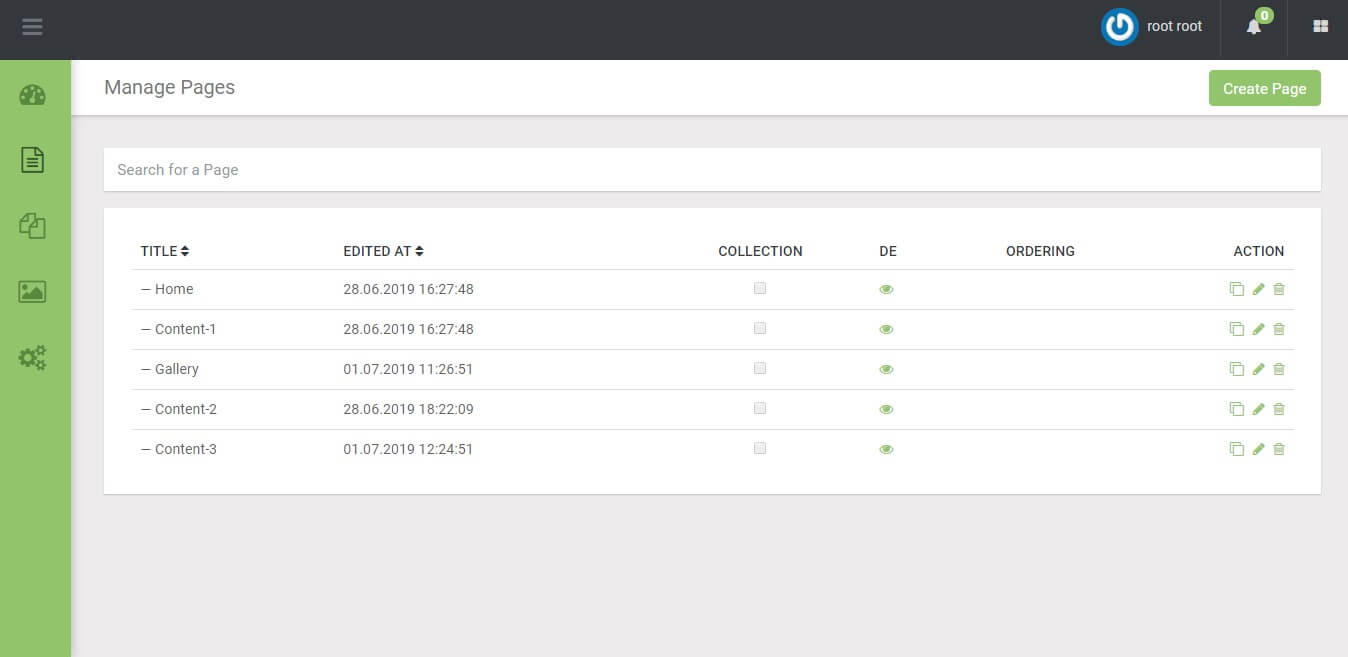Screen dimensions: 1348x657
Task: Select the Home row date 28.06.2019 16:27:48
Action: tap(408, 289)
